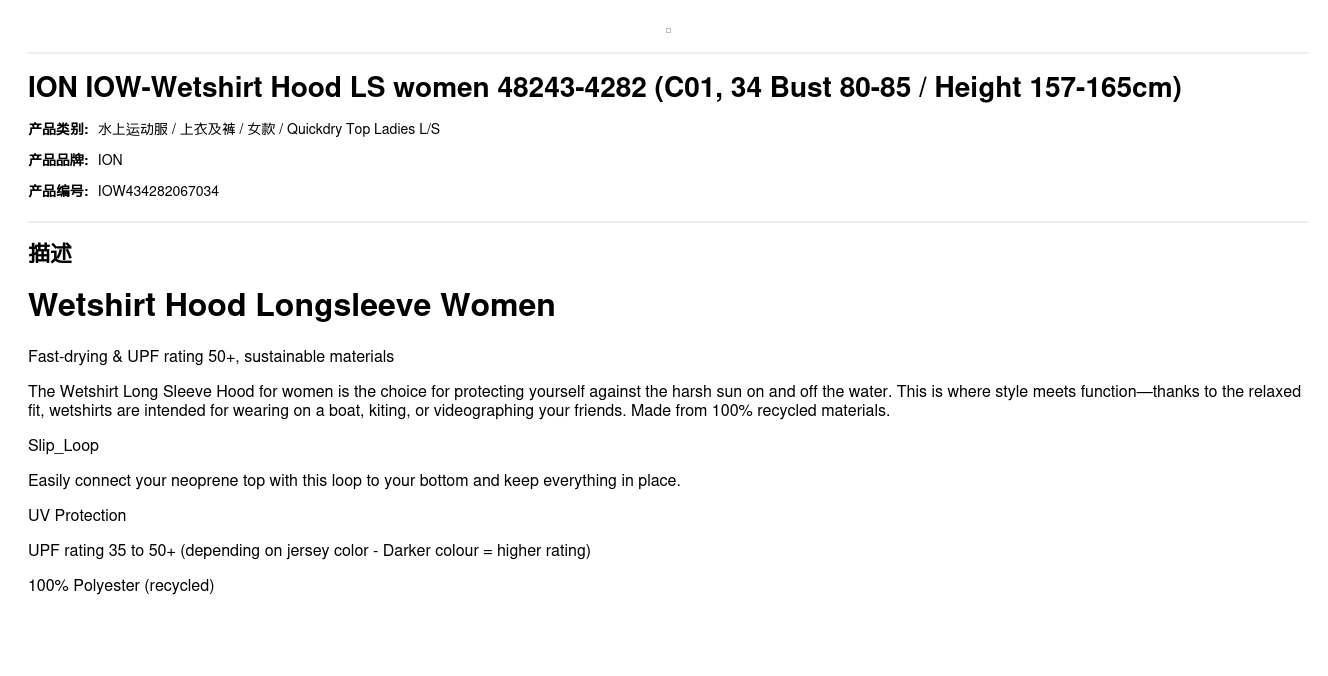Click the Slip_Loop feature title

tap(63, 446)
